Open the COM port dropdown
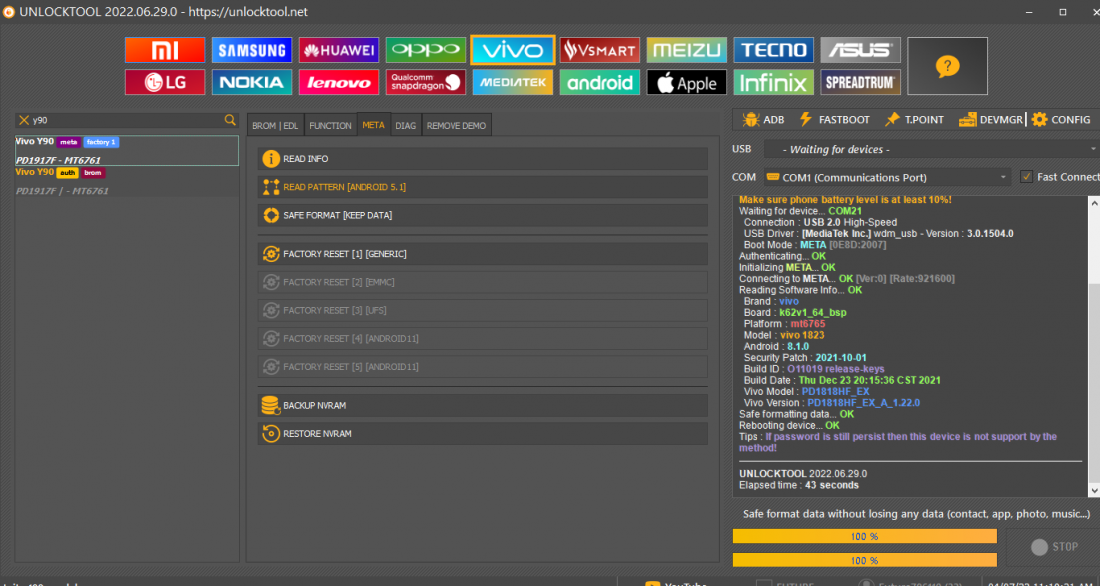The width and height of the screenshot is (1100, 586). click(887, 177)
